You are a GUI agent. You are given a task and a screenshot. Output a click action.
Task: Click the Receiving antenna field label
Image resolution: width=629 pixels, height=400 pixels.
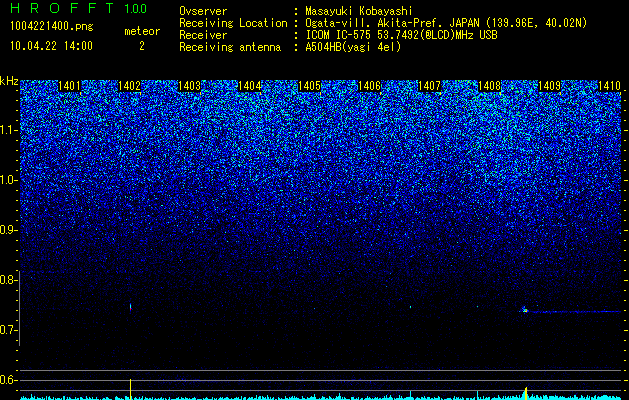tap(230, 47)
